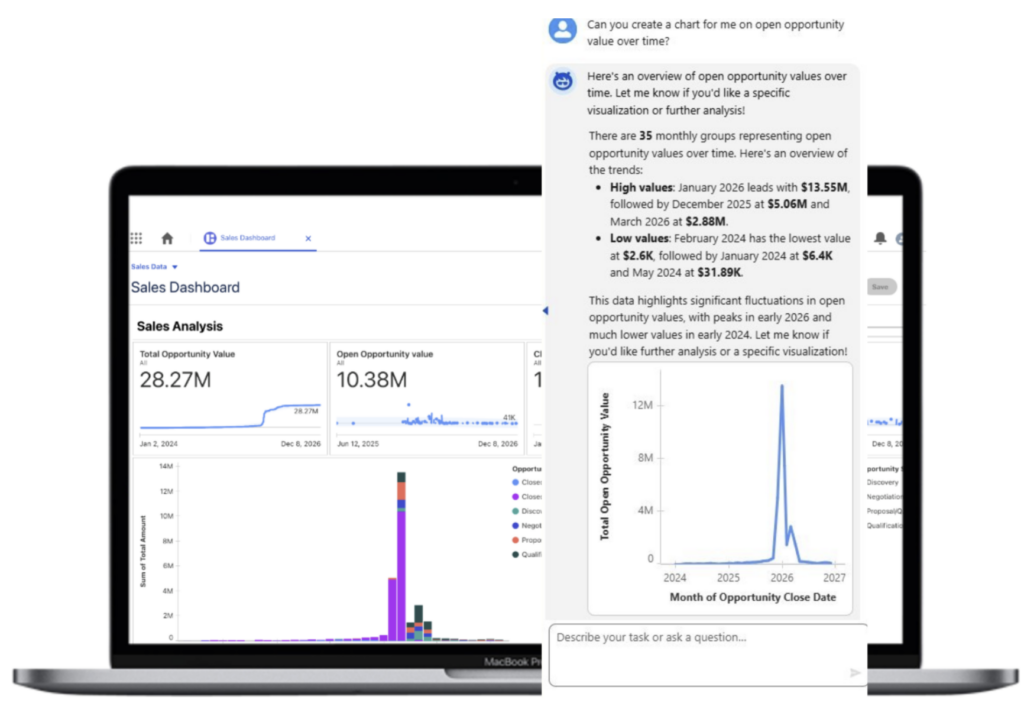
Task: Click the orange Proposal legend swatch
Action: (515, 539)
